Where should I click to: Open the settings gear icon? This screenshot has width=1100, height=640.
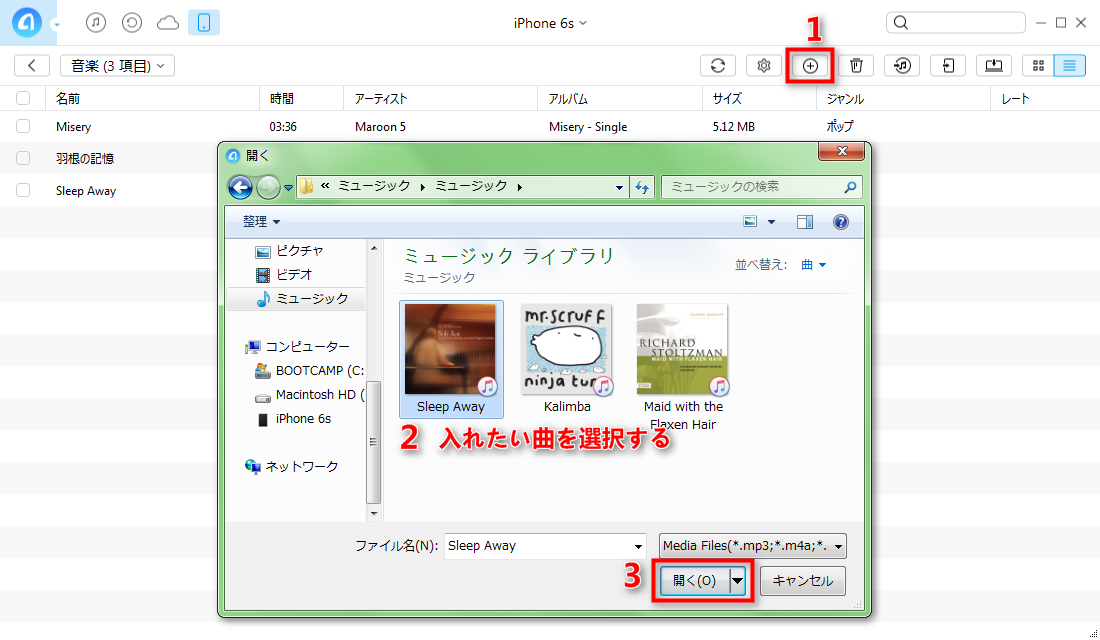[763, 65]
